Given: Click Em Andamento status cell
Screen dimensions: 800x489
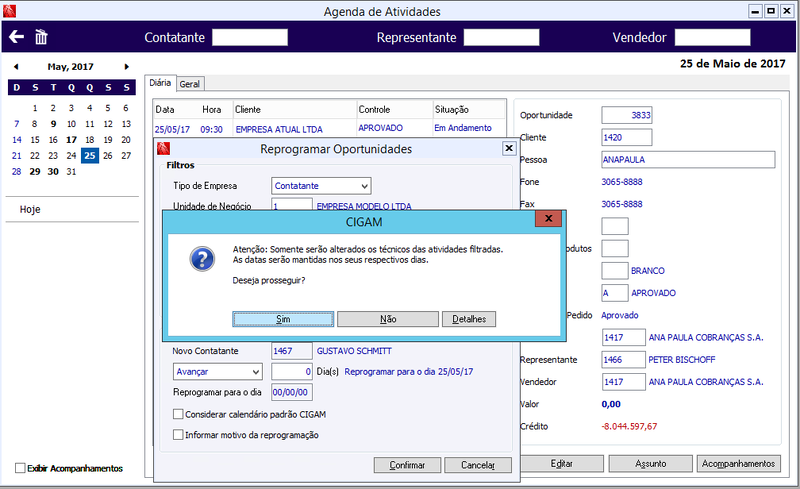Looking at the screenshot, I should pyautogui.click(x=463, y=128).
